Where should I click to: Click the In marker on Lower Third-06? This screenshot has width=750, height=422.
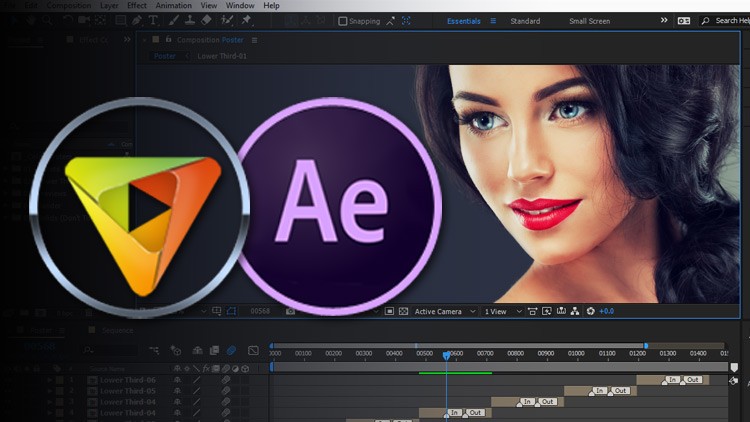[x=673, y=379]
